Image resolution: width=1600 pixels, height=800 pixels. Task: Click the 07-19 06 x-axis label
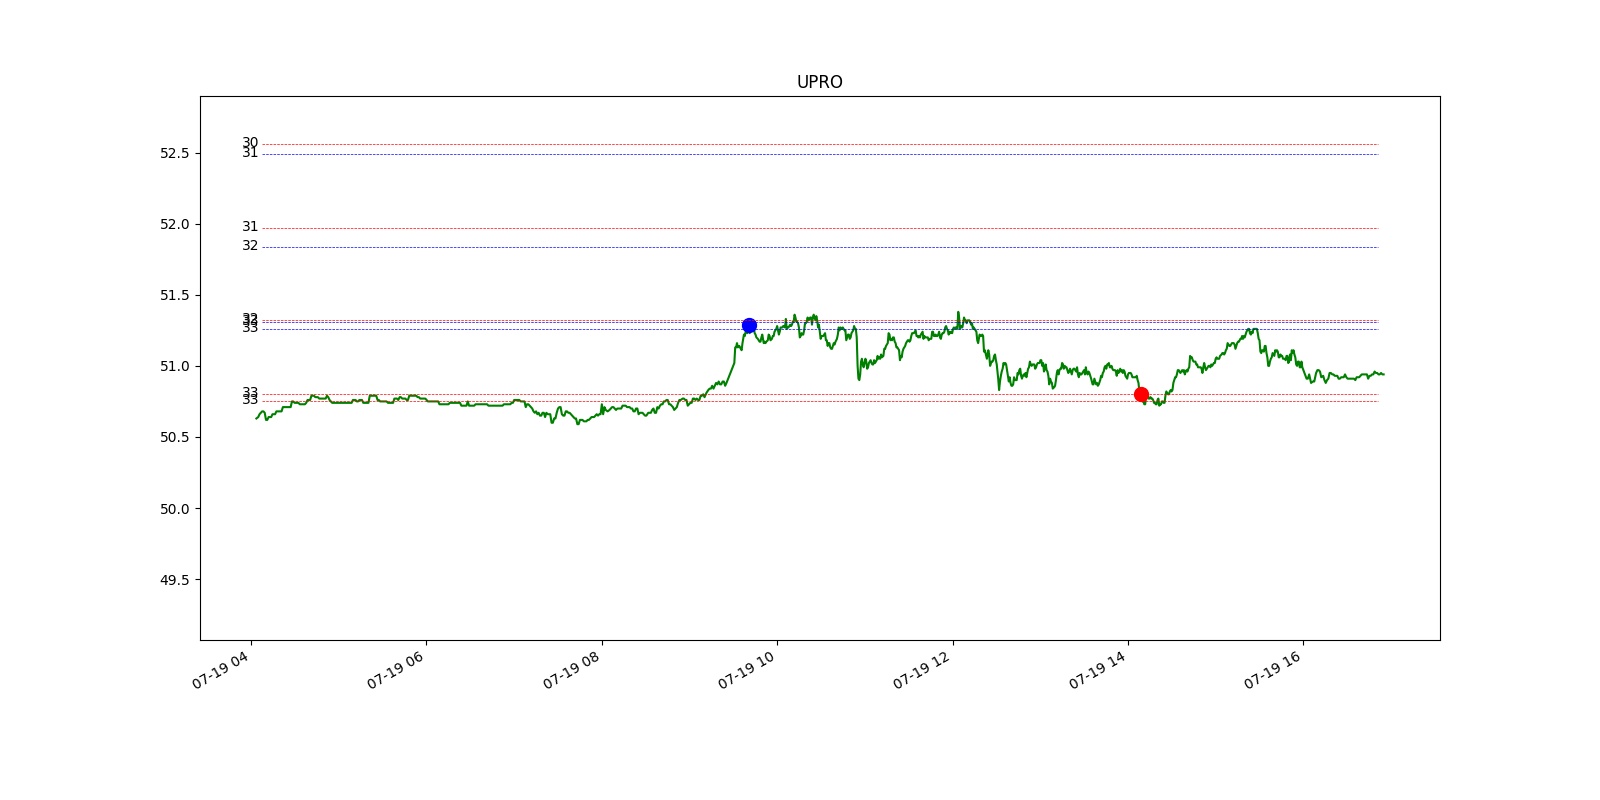pos(396,670)
